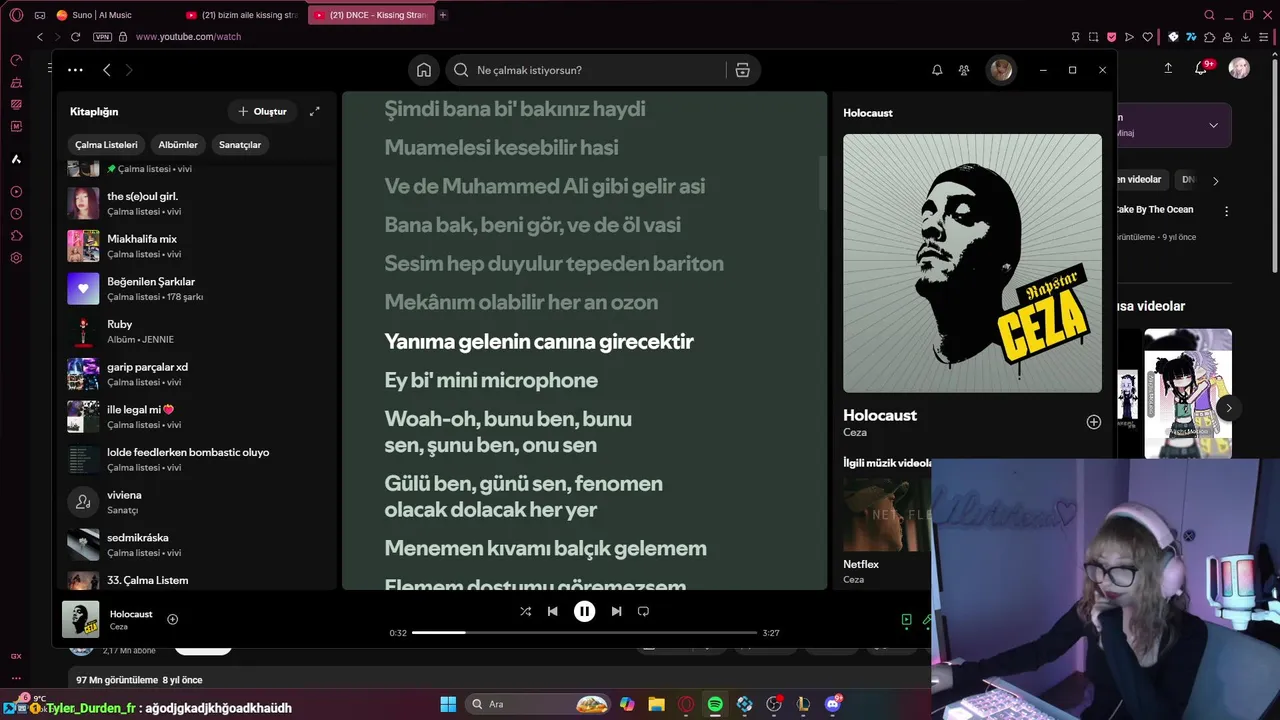The width and height of the screenshot is (1280, 720).
Task: Expand YouTube playlist dropdown chevron
Action: pos(1213,125)
